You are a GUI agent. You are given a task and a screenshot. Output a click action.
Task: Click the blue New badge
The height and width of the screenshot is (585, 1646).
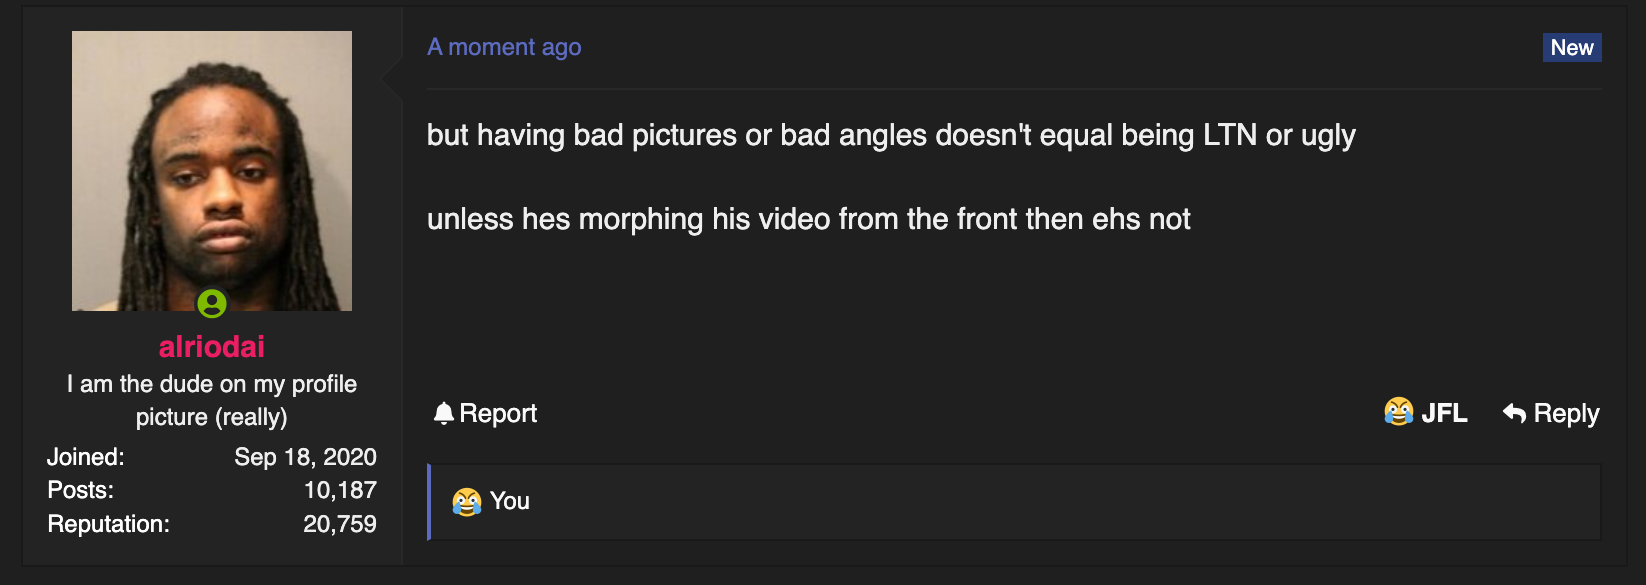pos(1572,48)
